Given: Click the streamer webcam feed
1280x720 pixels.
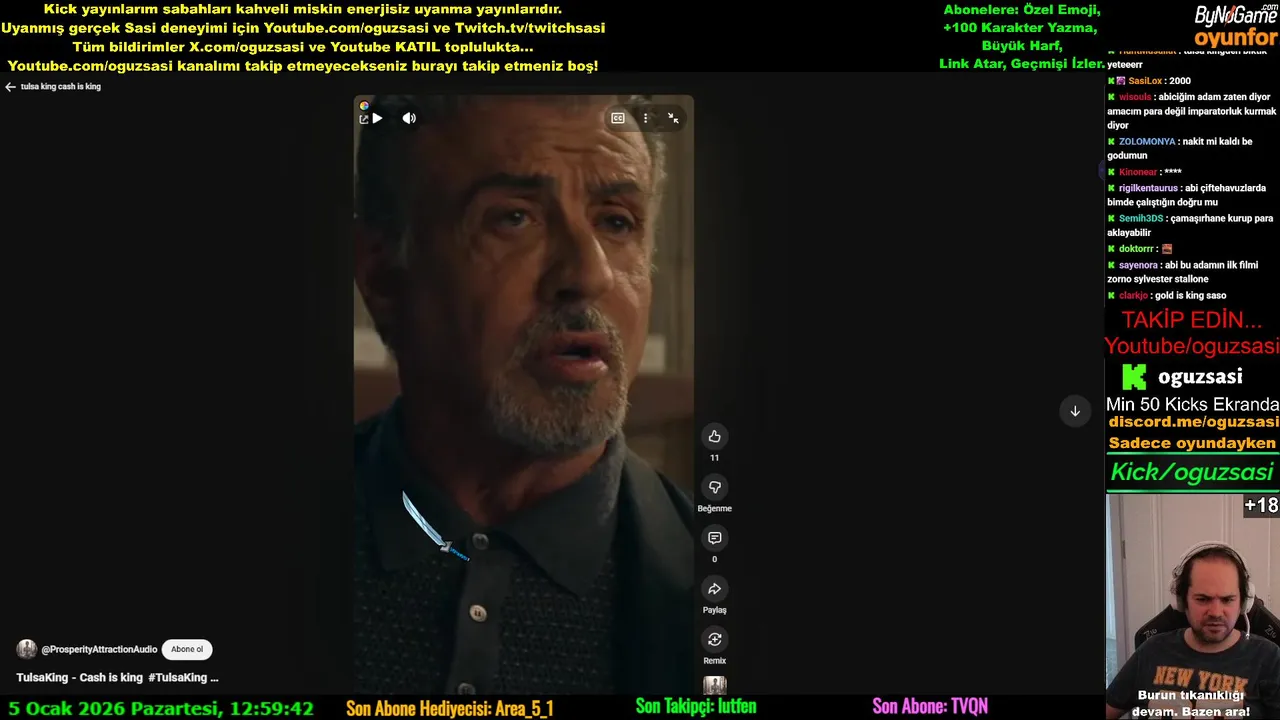Looking at the screenshot, I should [x=1193, y=606].
